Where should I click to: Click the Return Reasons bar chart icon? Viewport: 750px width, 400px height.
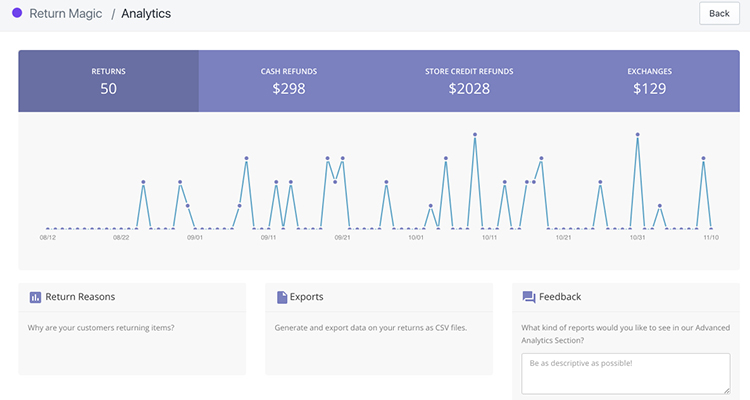(x=35, y=297)
